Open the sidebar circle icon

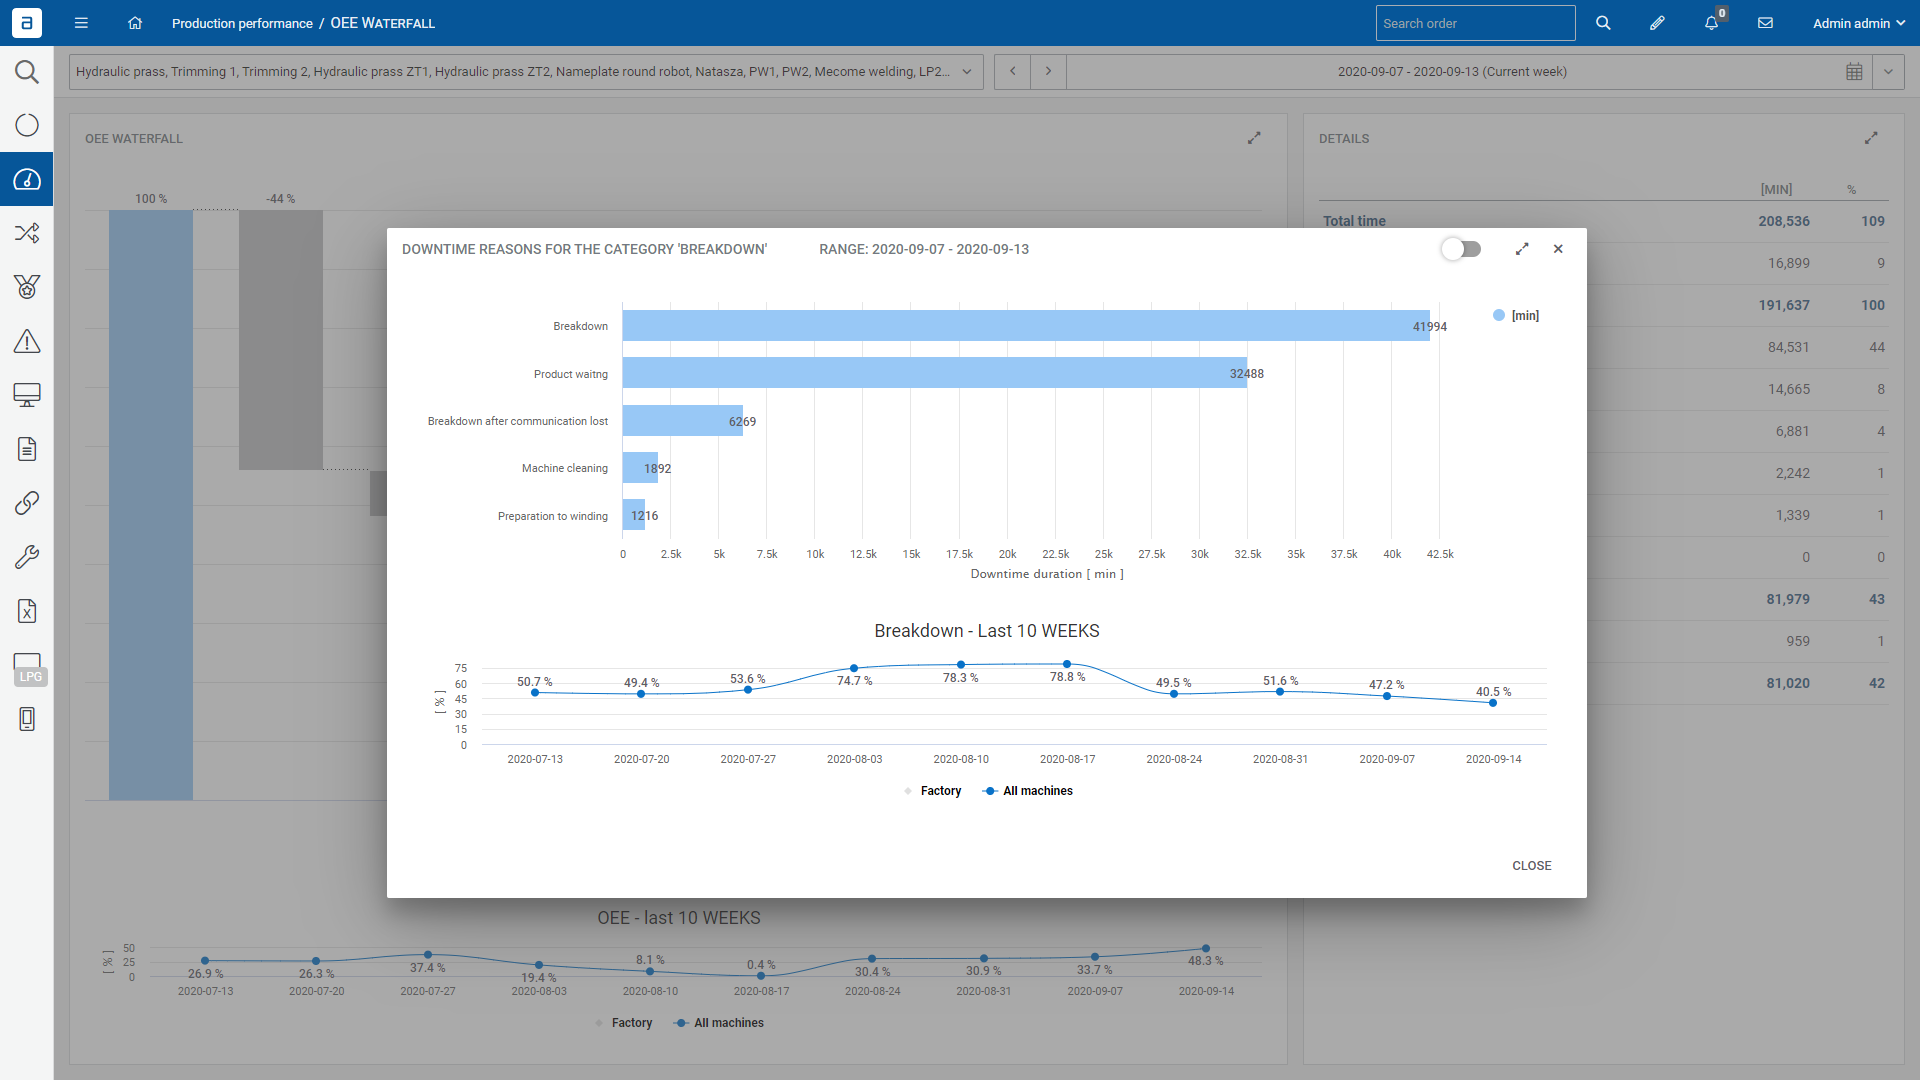point(27,125)
